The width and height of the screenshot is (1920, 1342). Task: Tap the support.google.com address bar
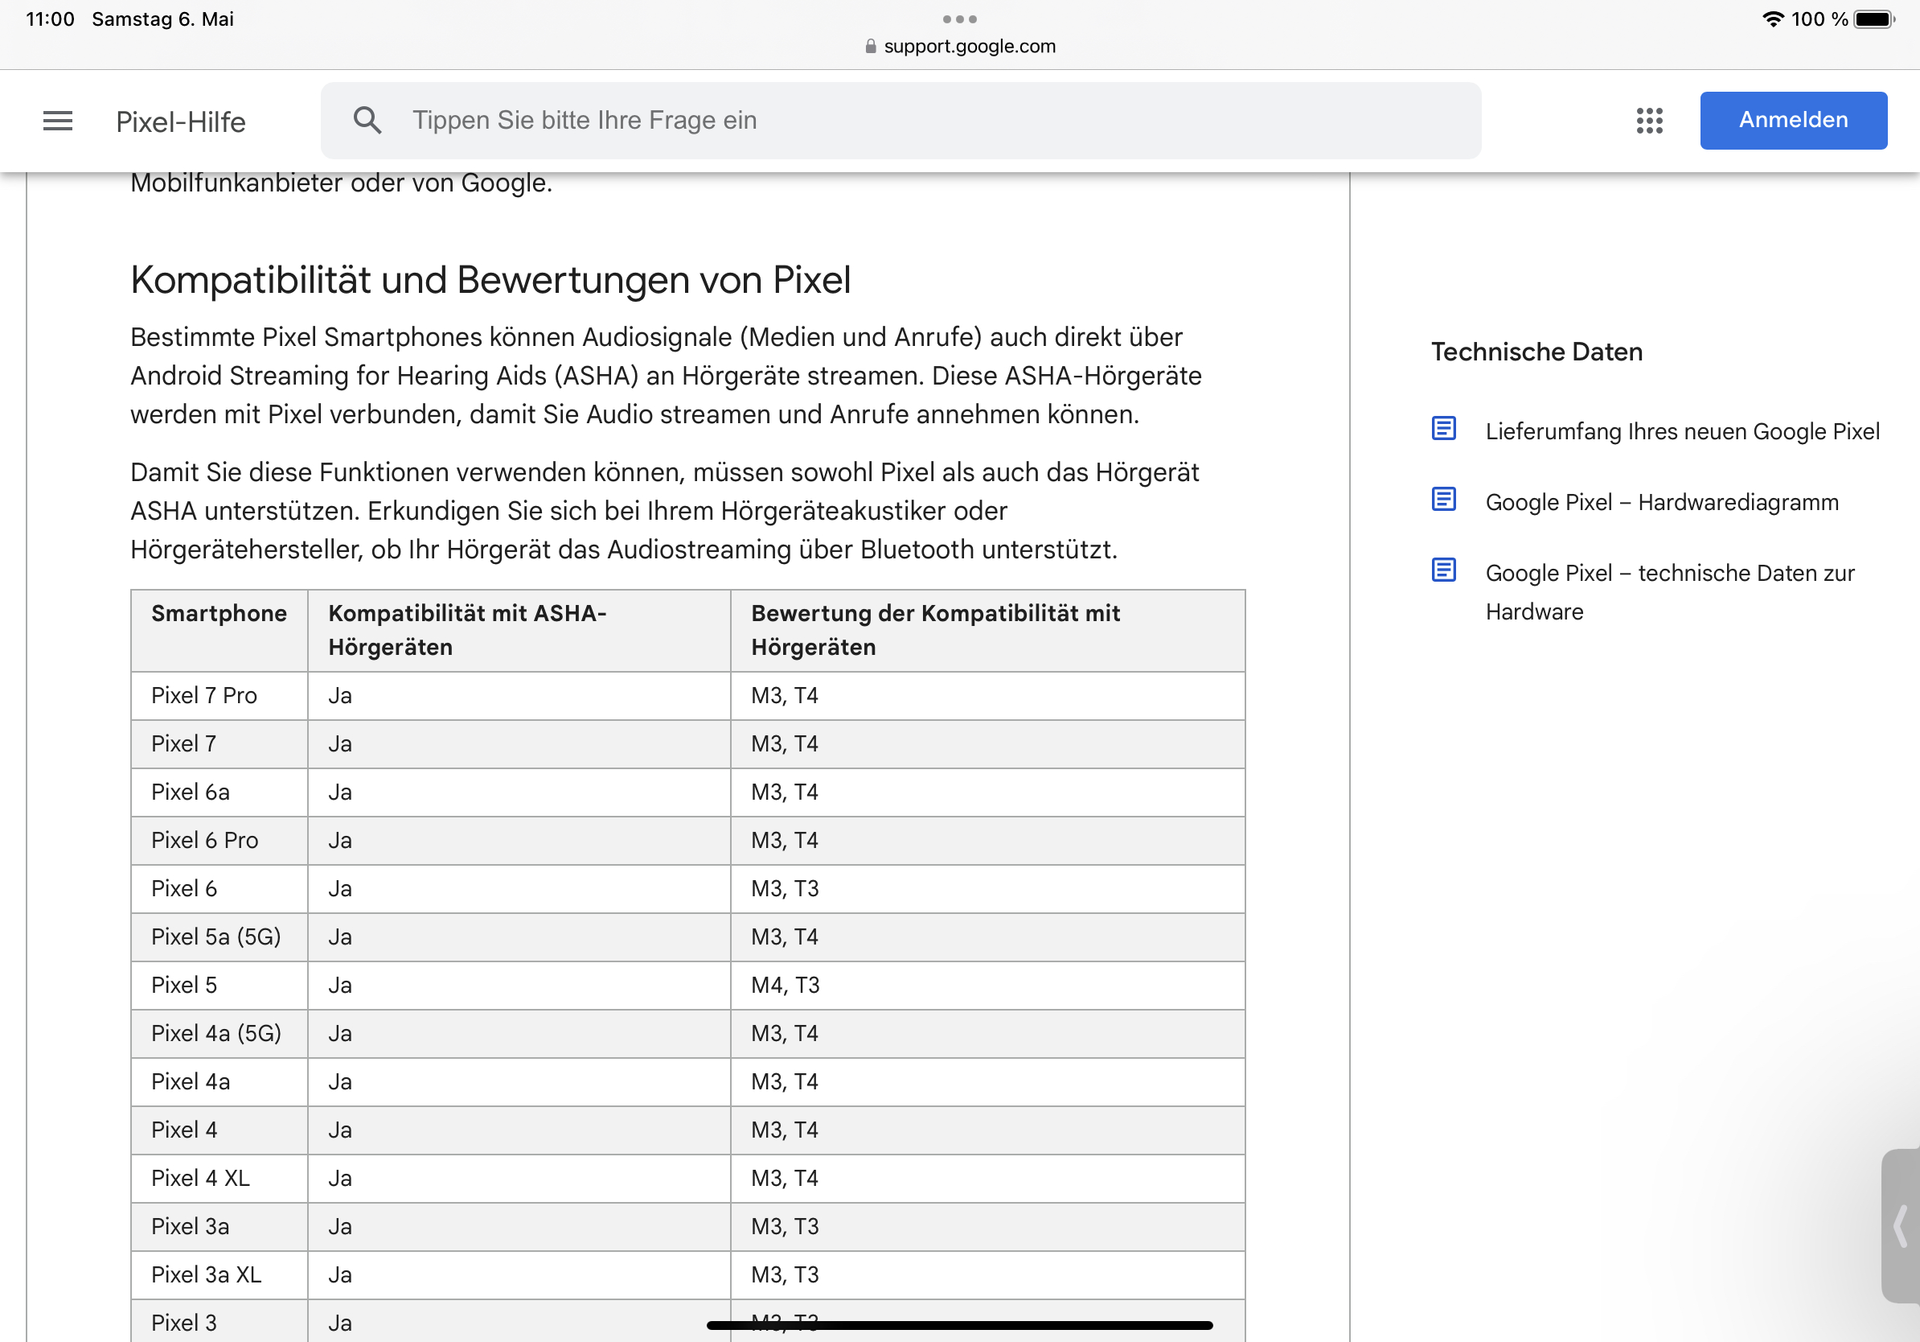click(968, 46)
